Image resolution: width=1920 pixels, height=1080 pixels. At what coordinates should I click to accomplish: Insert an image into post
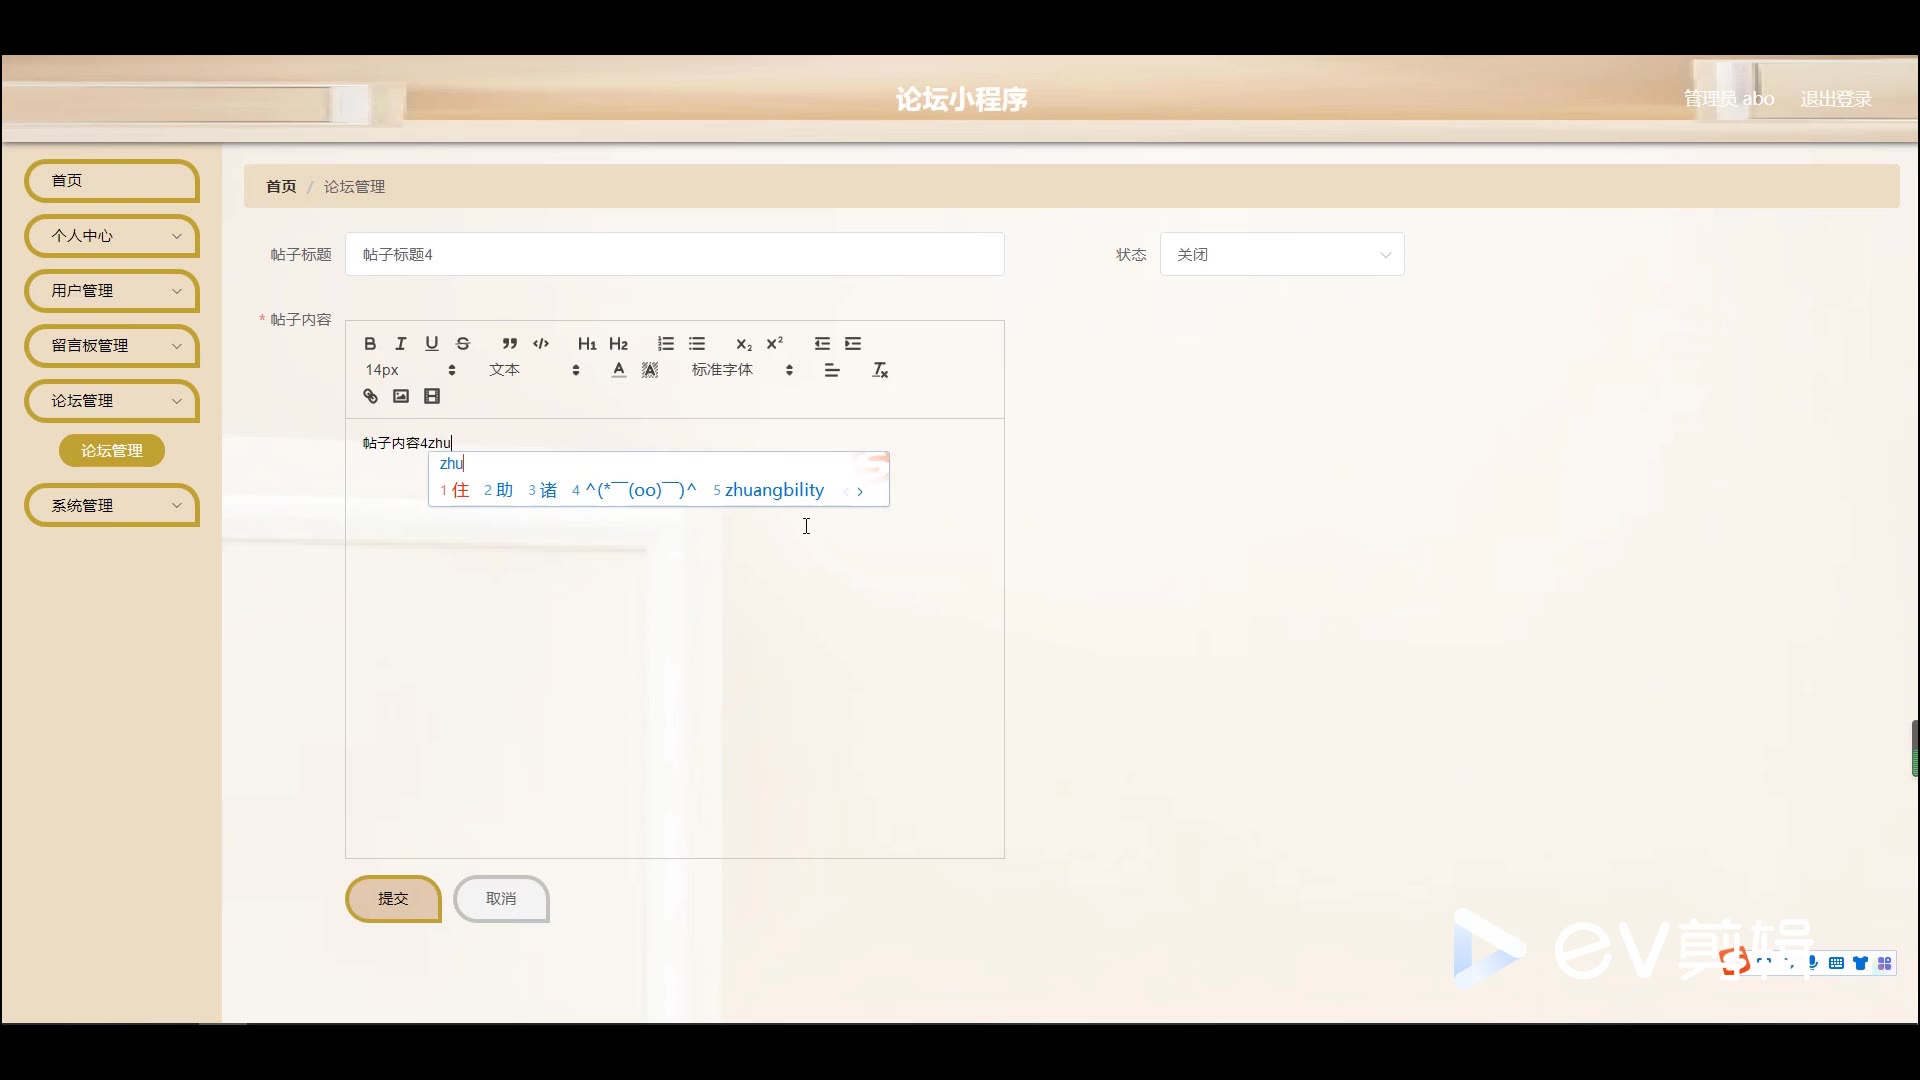tap(401, 396)
